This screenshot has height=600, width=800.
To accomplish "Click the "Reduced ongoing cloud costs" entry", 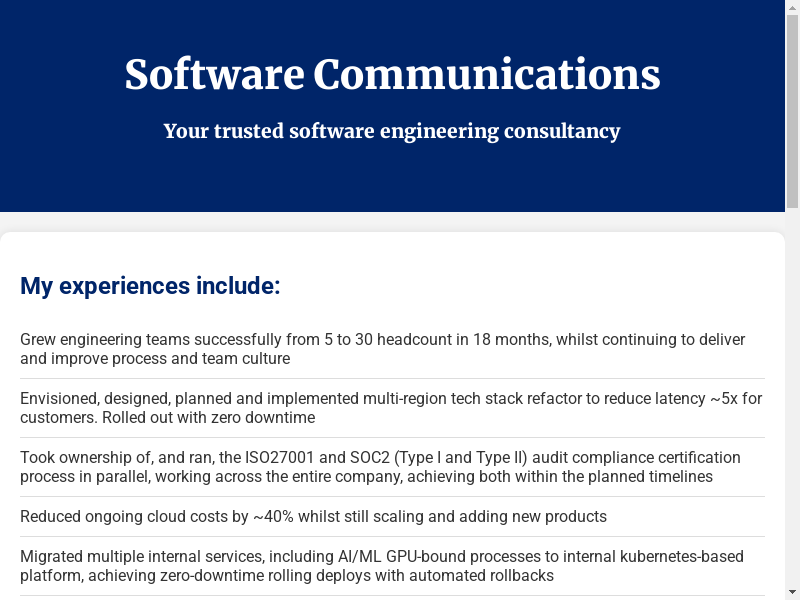I will click(313, 517).
